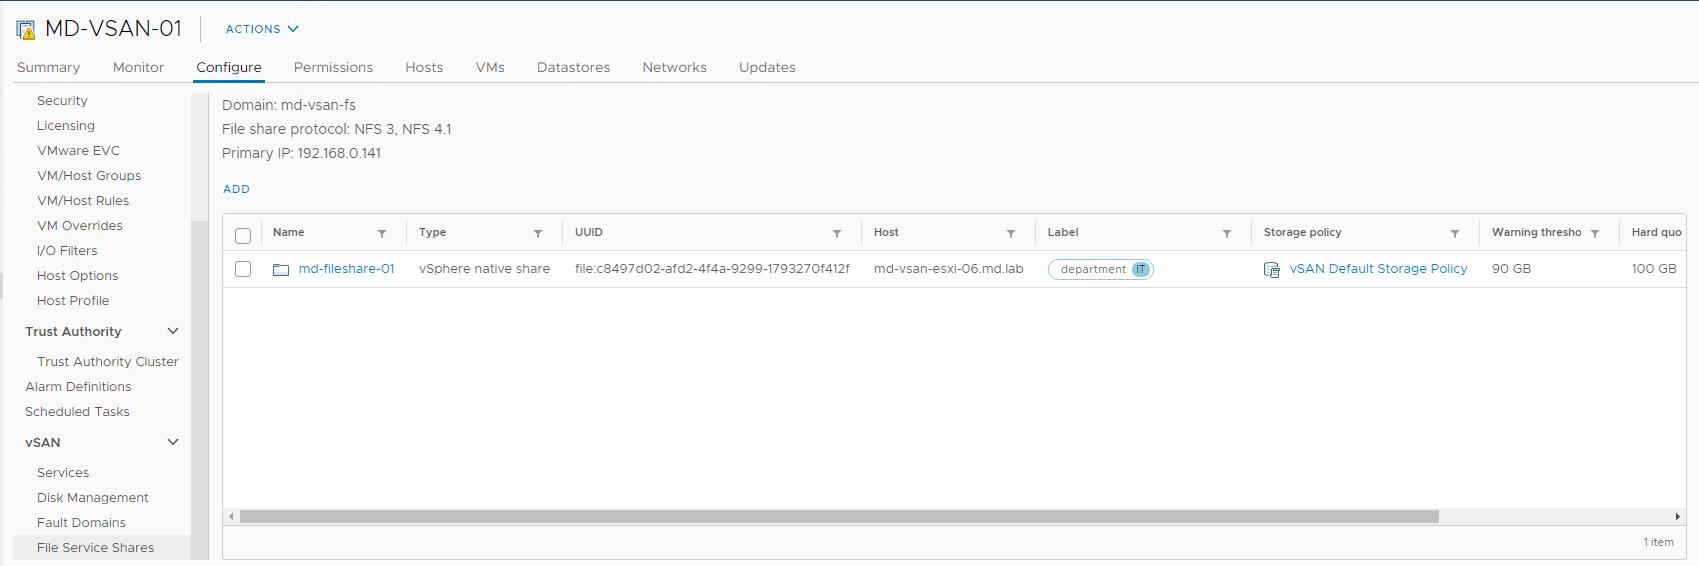Open the md-fileshare-01 share link
The height and width of the screenshot is (566, 1699).
pyautogui.click(x=346, y=269)
